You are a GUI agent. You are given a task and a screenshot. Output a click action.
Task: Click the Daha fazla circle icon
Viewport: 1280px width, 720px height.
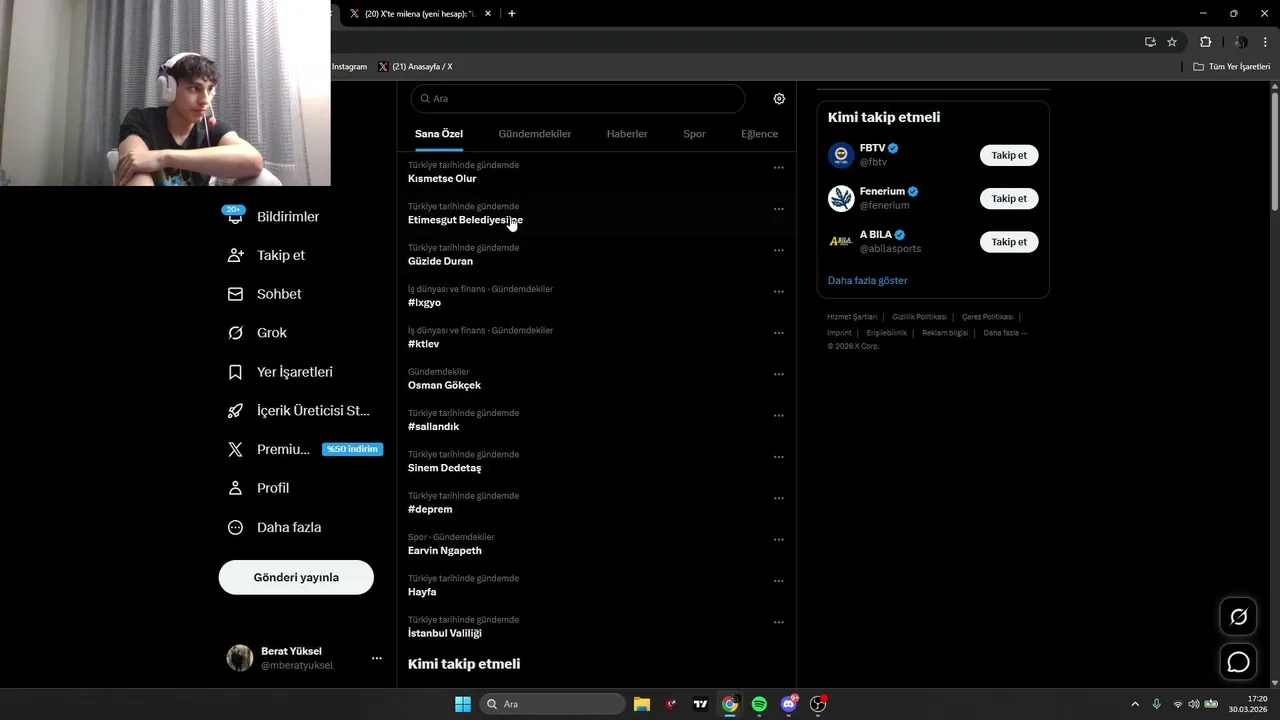(x=235, y=527)
